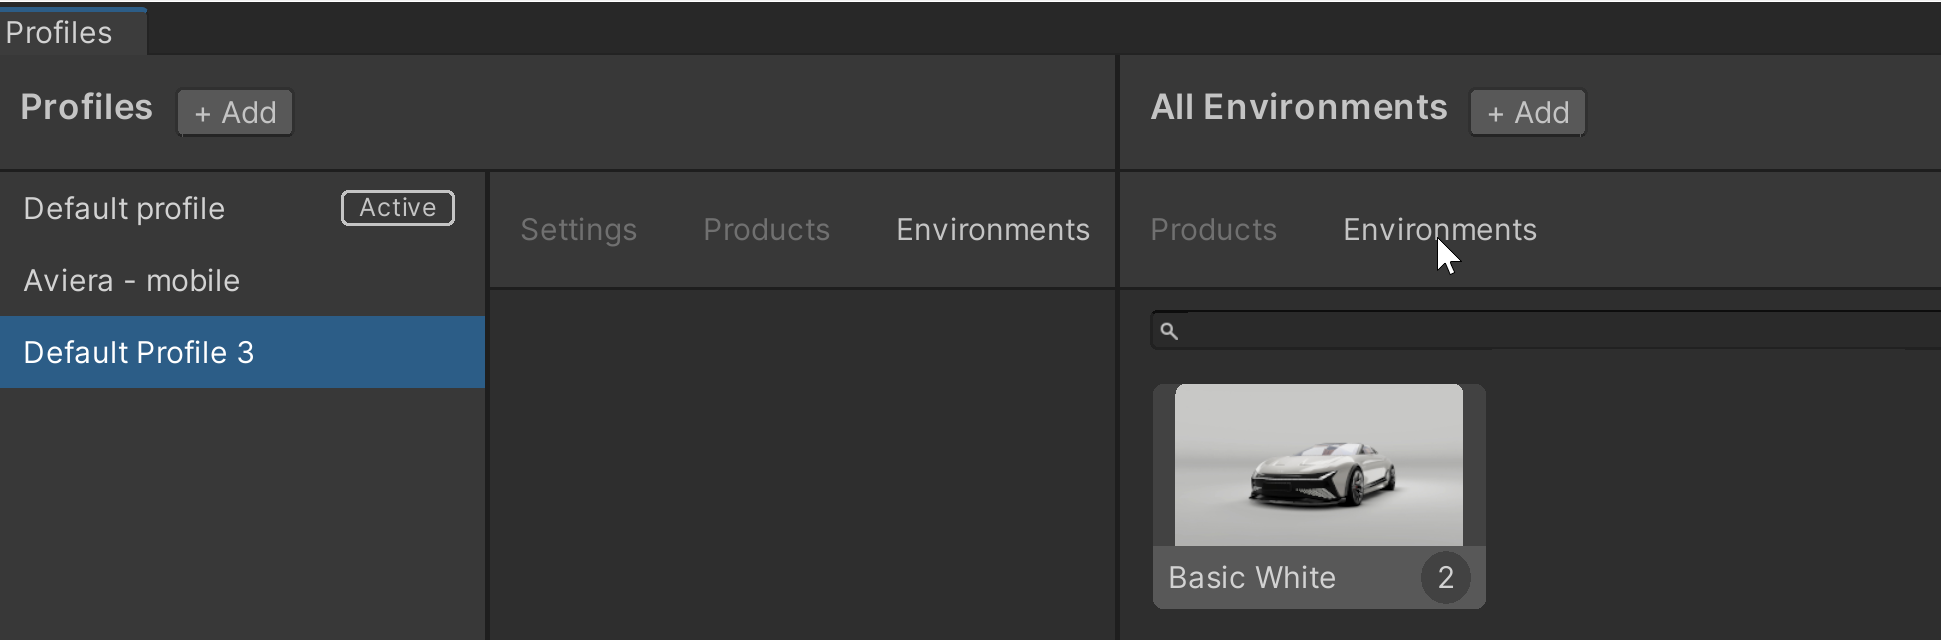Add a new environment
The width and height of the screenshot is (1941, 640).
tap(1527, 112)
